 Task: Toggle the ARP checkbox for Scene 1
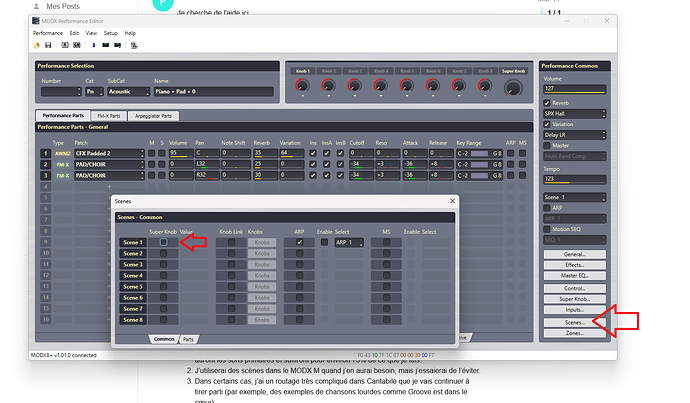coord(299,242)
